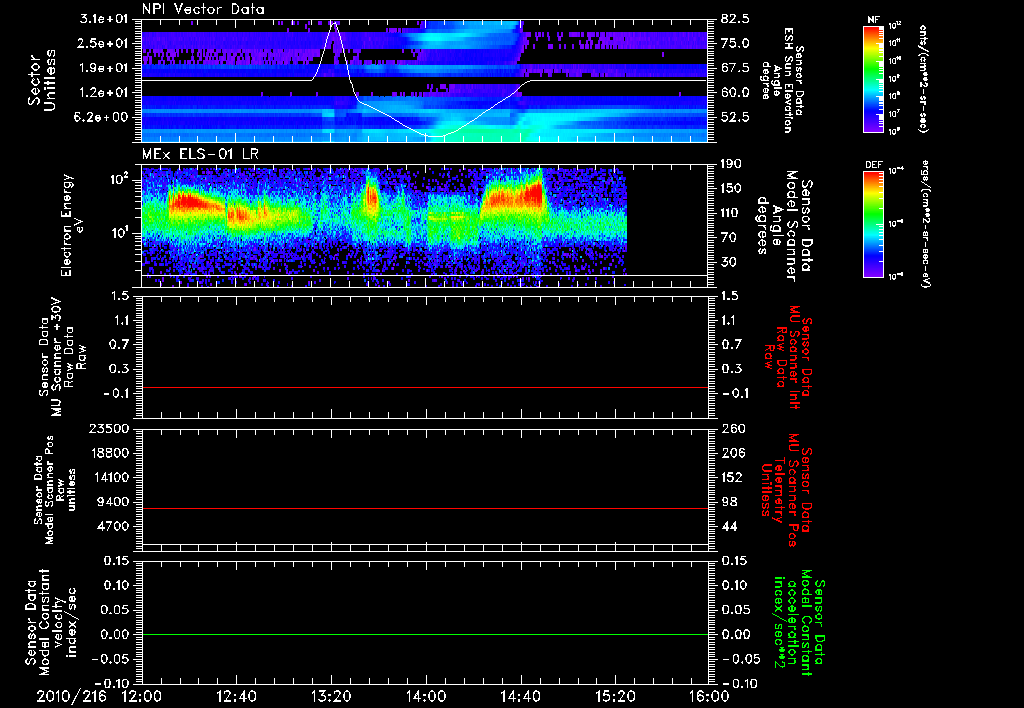This screenshot has width=1024, height=708.
Task: Click the 52.5 elevation angle tick
Action: 735,118
